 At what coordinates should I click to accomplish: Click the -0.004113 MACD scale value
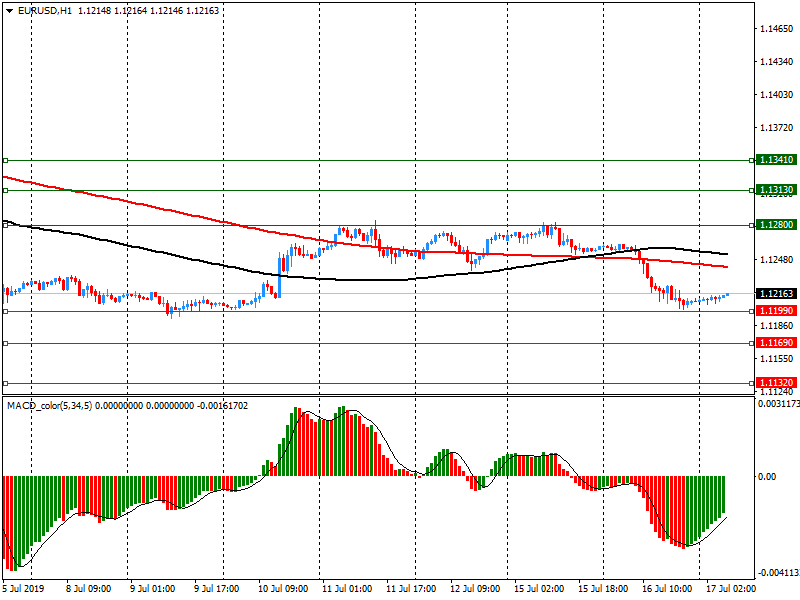[x=779, y=573]
